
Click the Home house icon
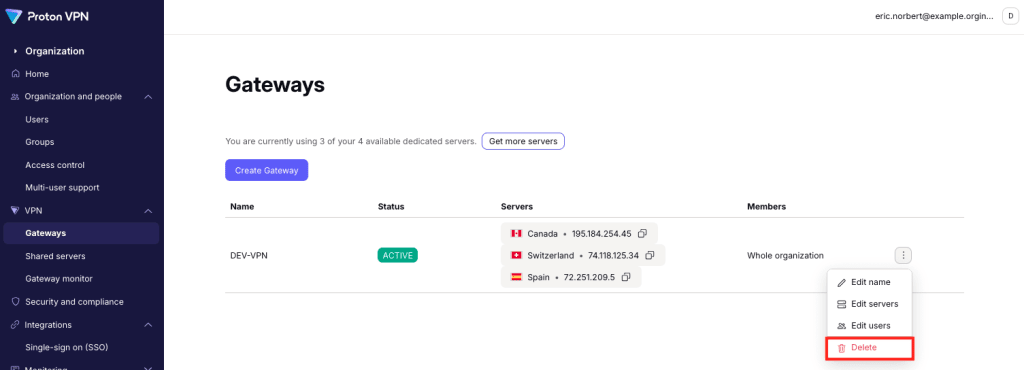pyautogui.click(x=15, y=74)
